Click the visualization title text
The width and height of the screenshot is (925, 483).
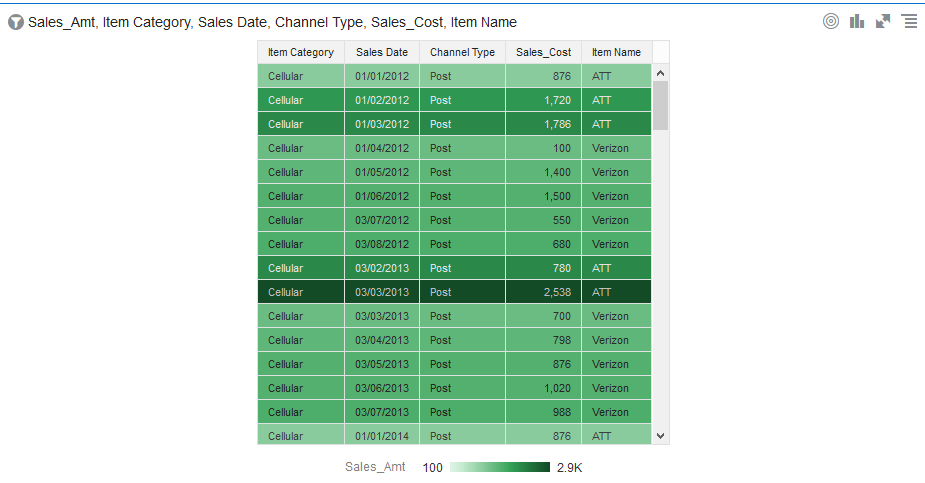tap(272, 22)
